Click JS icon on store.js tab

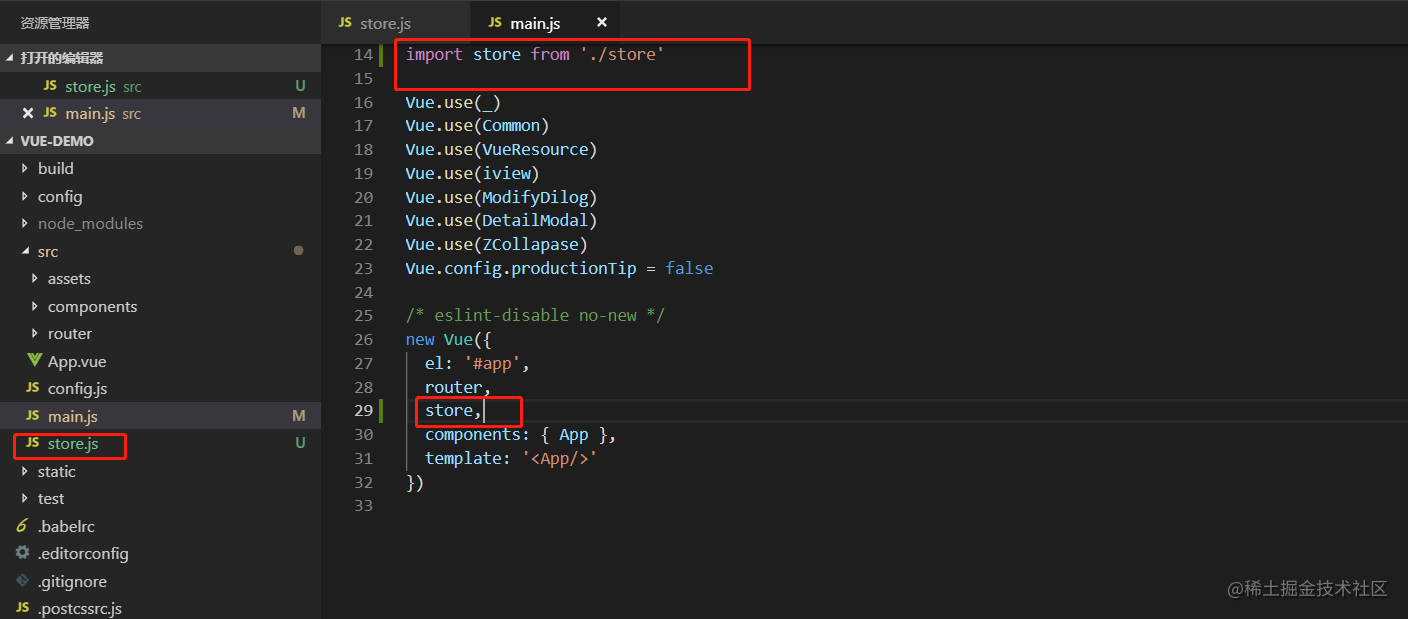[x=345, y=22]
